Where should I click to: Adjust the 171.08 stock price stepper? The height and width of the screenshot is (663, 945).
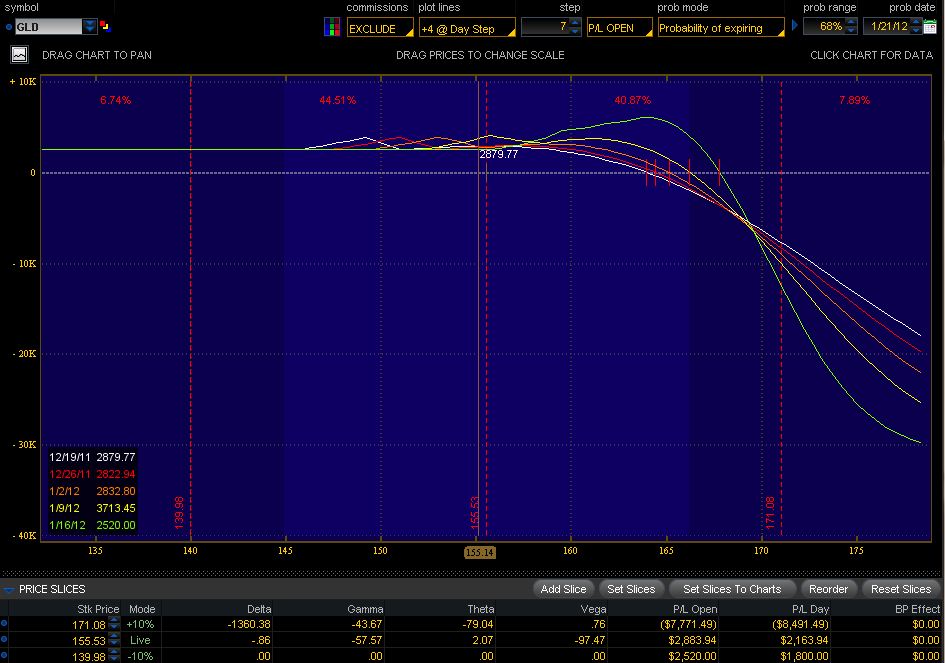114,624
